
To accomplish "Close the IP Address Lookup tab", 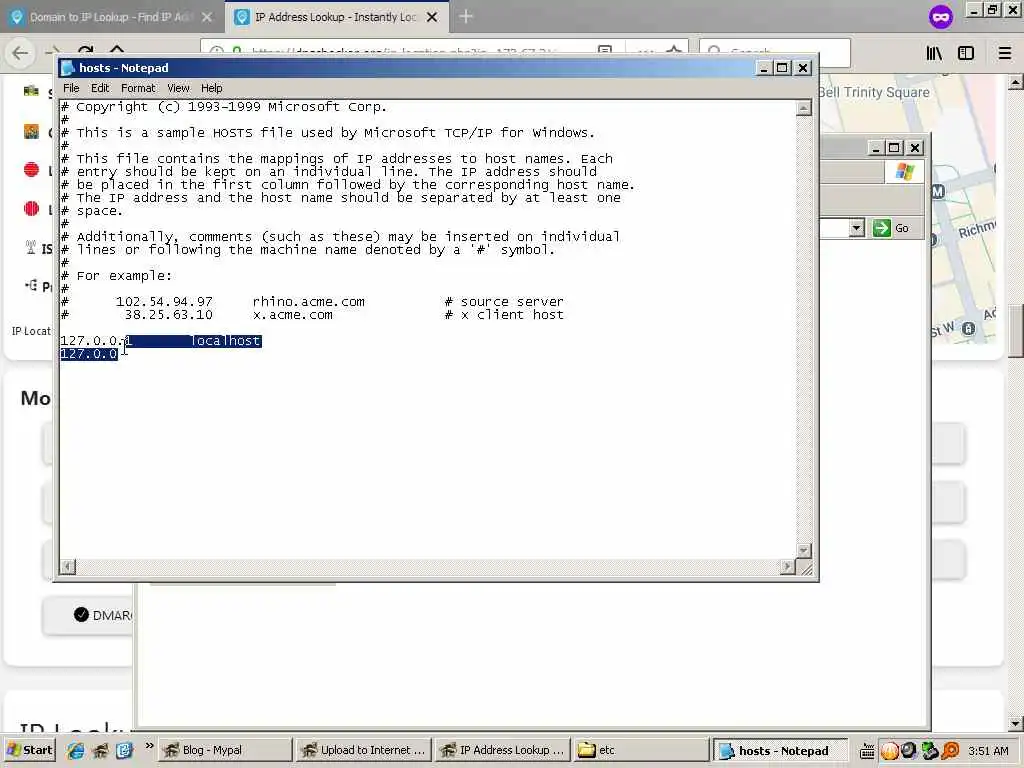I will (x=432, y=17).
